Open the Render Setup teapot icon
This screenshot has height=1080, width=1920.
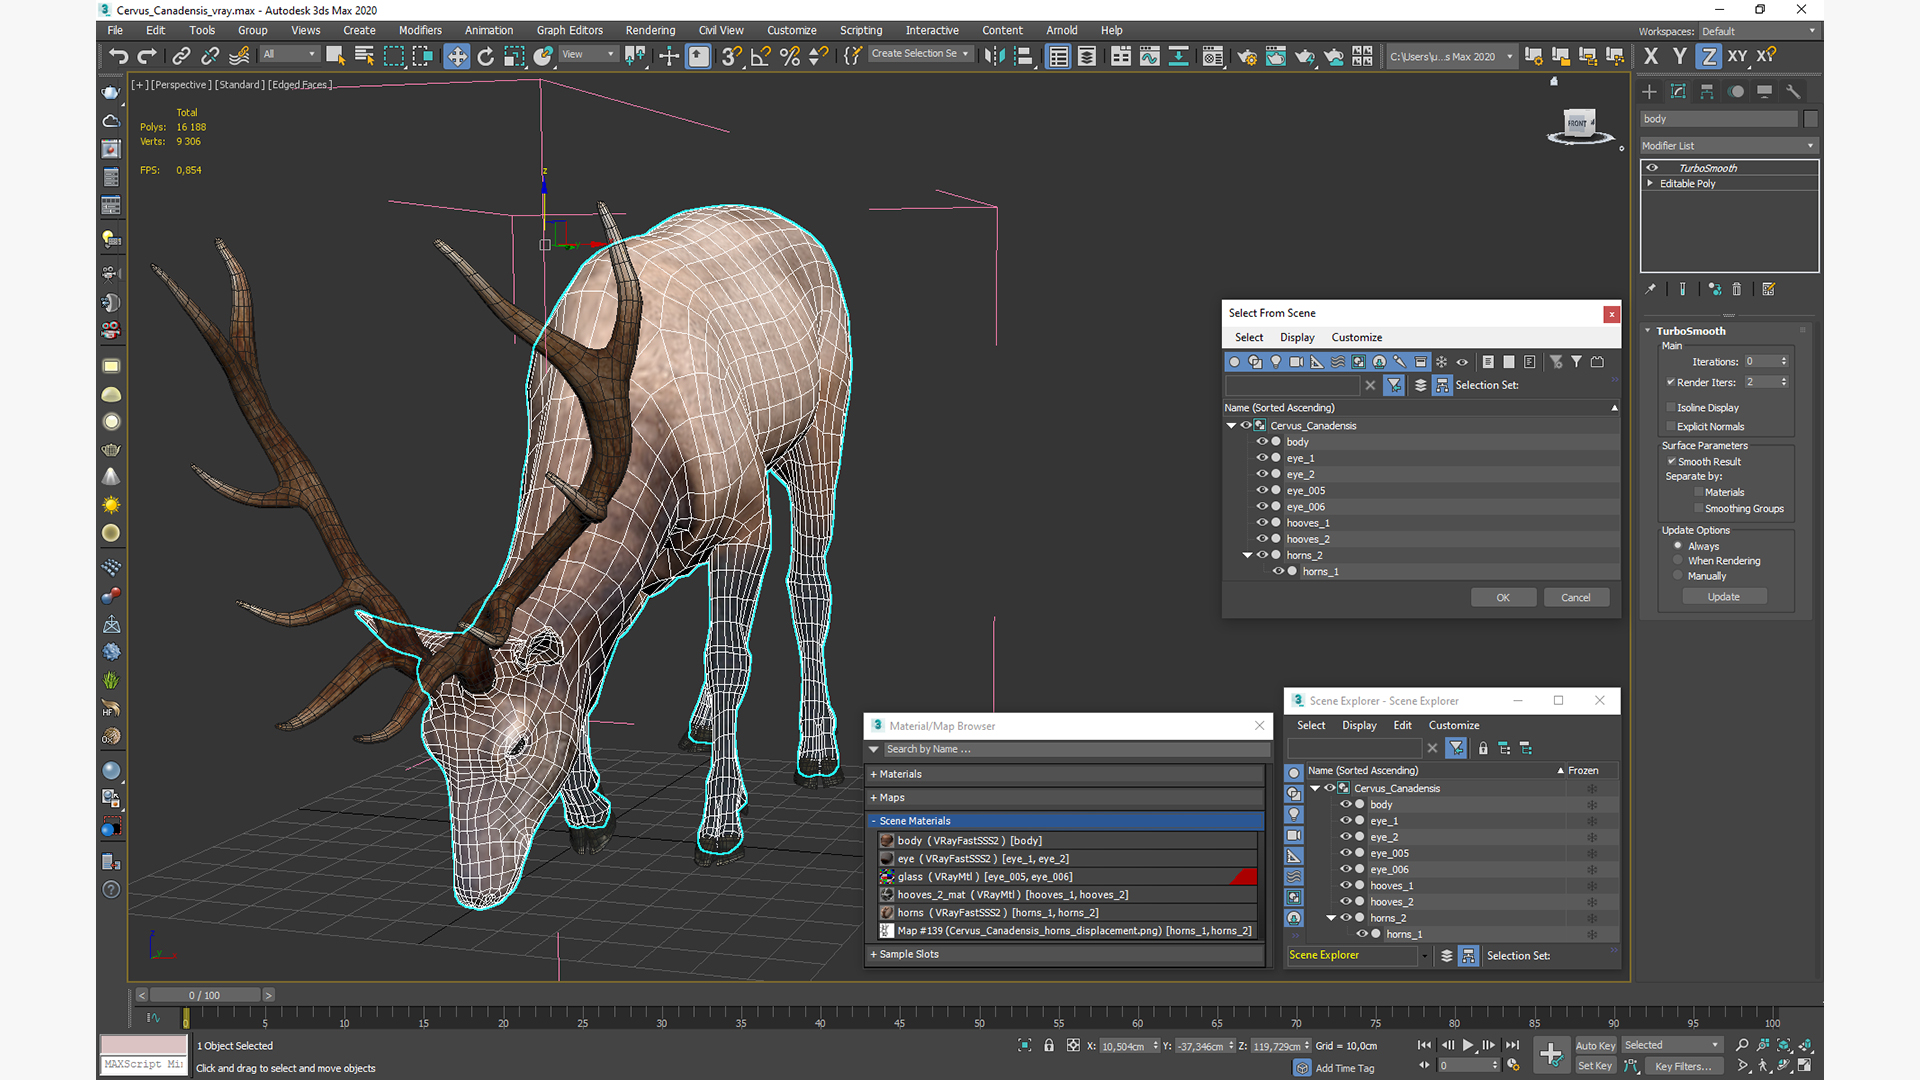[x=1246, y=56]
